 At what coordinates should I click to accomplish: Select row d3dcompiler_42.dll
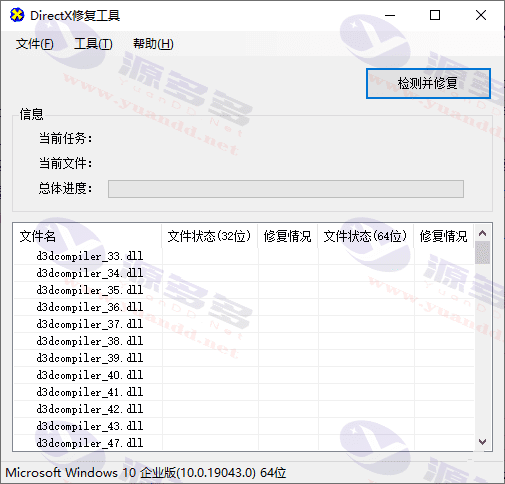click(244, 409)
